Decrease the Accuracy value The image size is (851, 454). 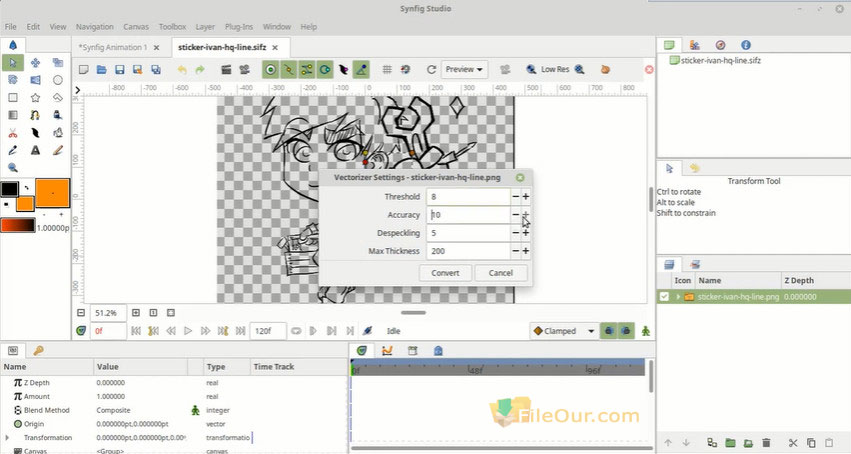(516, 215)
